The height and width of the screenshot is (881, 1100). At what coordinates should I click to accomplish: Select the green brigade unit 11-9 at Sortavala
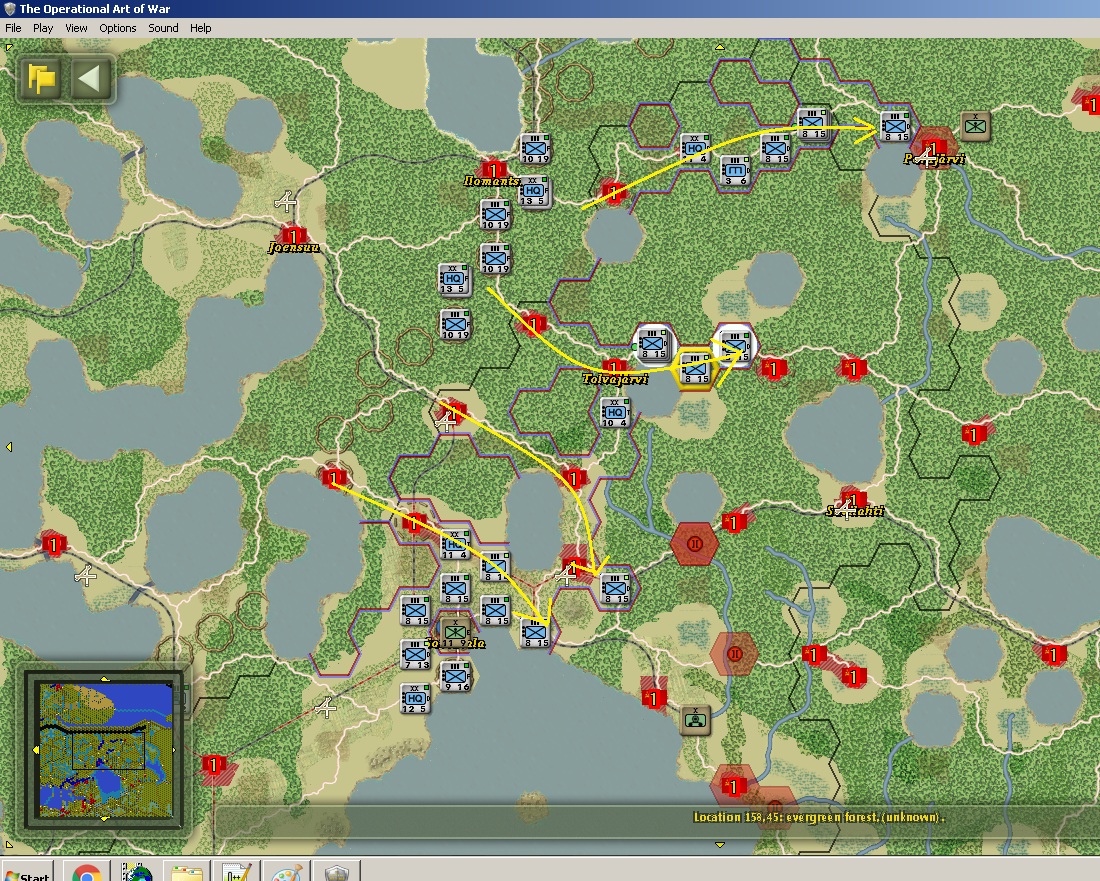453,633
